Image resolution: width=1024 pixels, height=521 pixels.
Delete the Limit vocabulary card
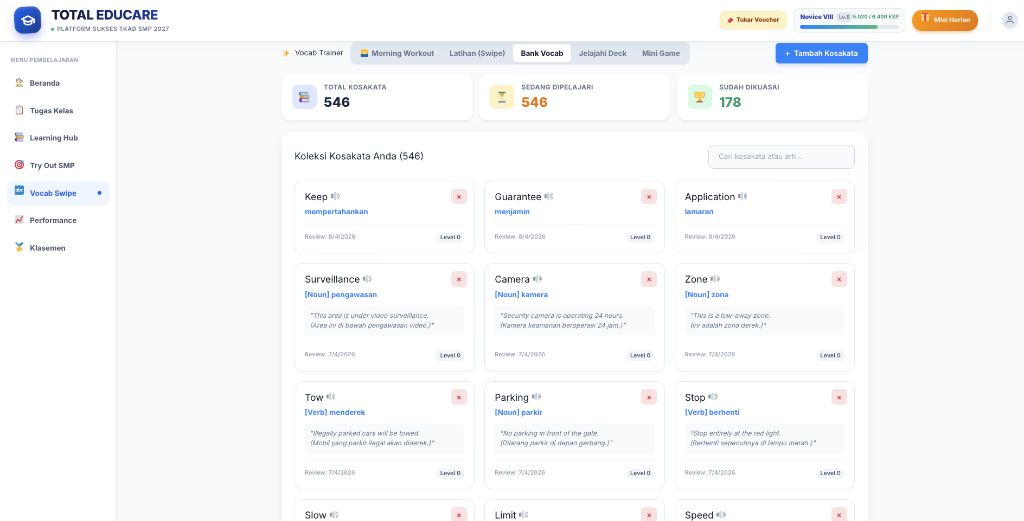(649, 514)
